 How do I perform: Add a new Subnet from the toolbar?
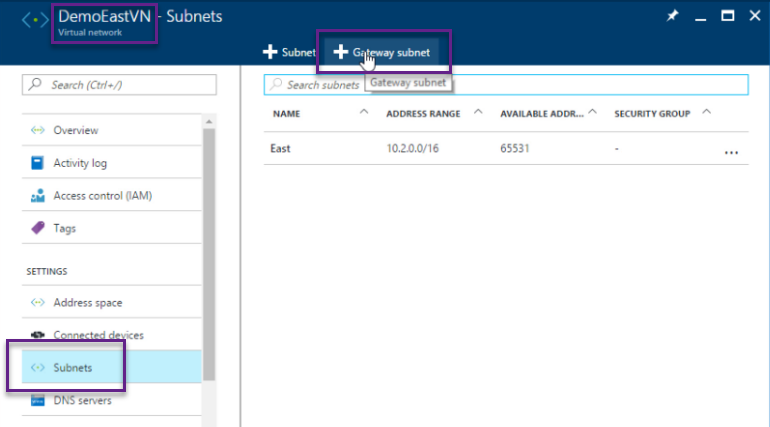pyautogui.click(x=289, y=52)
